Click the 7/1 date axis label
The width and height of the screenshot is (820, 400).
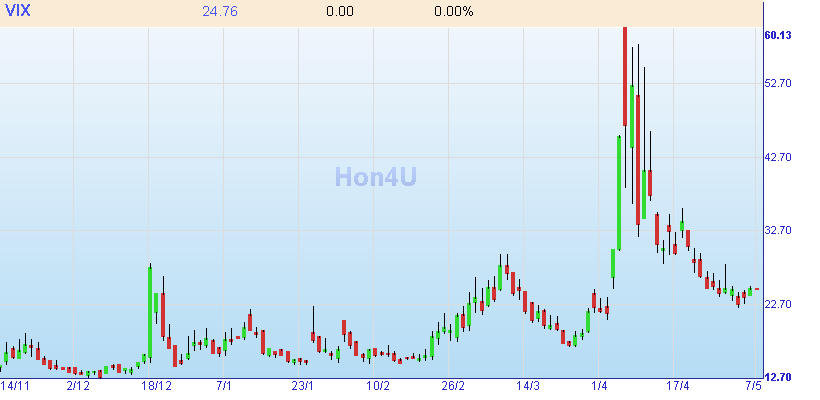[224, 386]
